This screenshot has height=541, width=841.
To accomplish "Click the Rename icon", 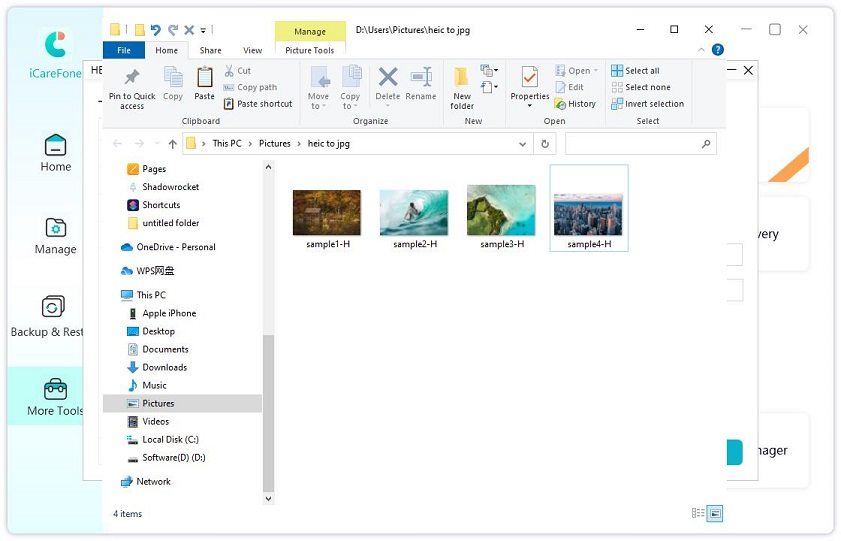I will (x=421, y=77).
